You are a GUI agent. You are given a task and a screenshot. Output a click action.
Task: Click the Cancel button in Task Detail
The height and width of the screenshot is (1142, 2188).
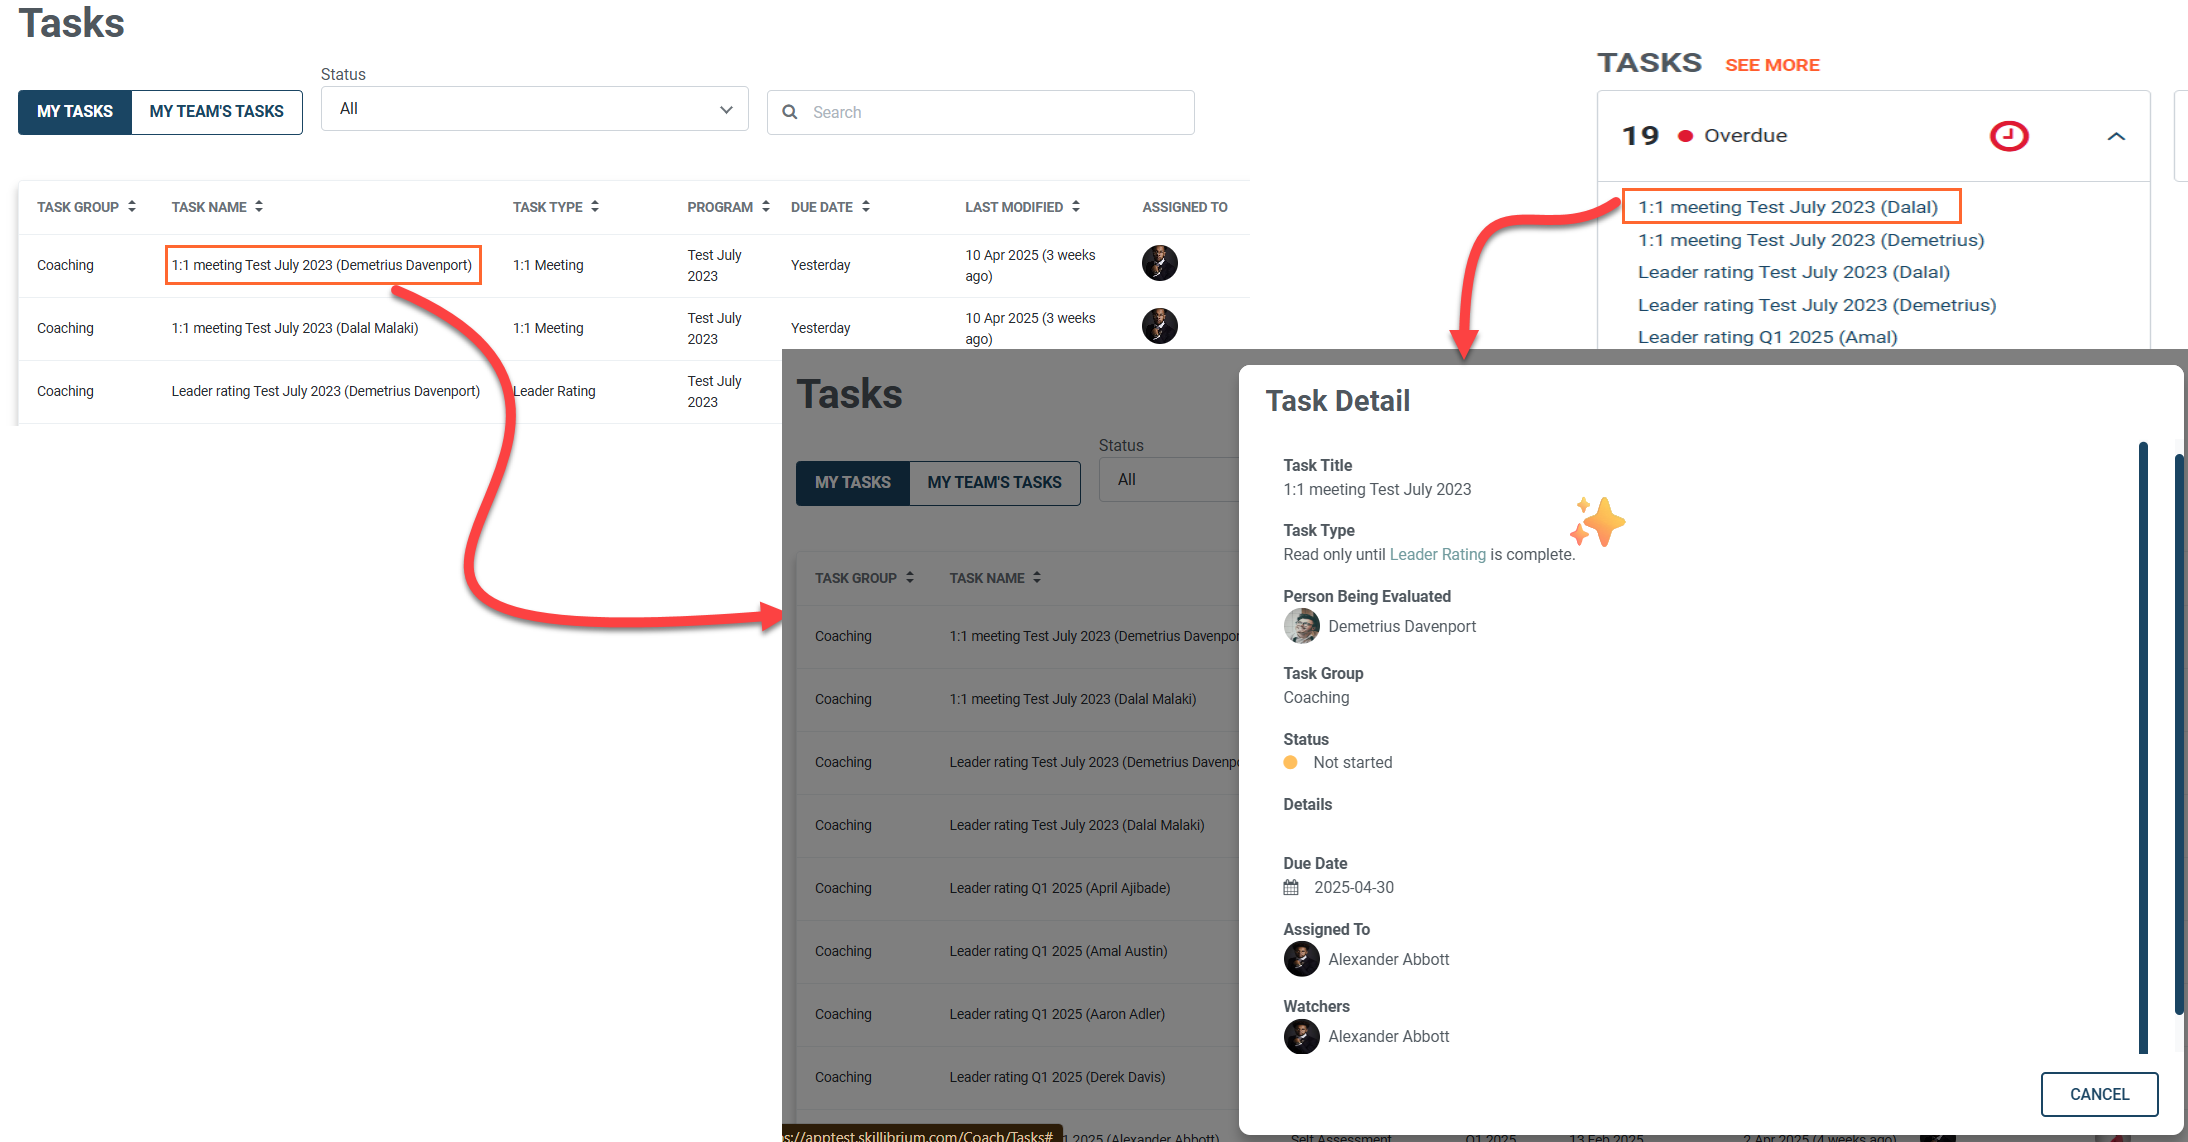pyautogui.click(x=2099, y=1094)
